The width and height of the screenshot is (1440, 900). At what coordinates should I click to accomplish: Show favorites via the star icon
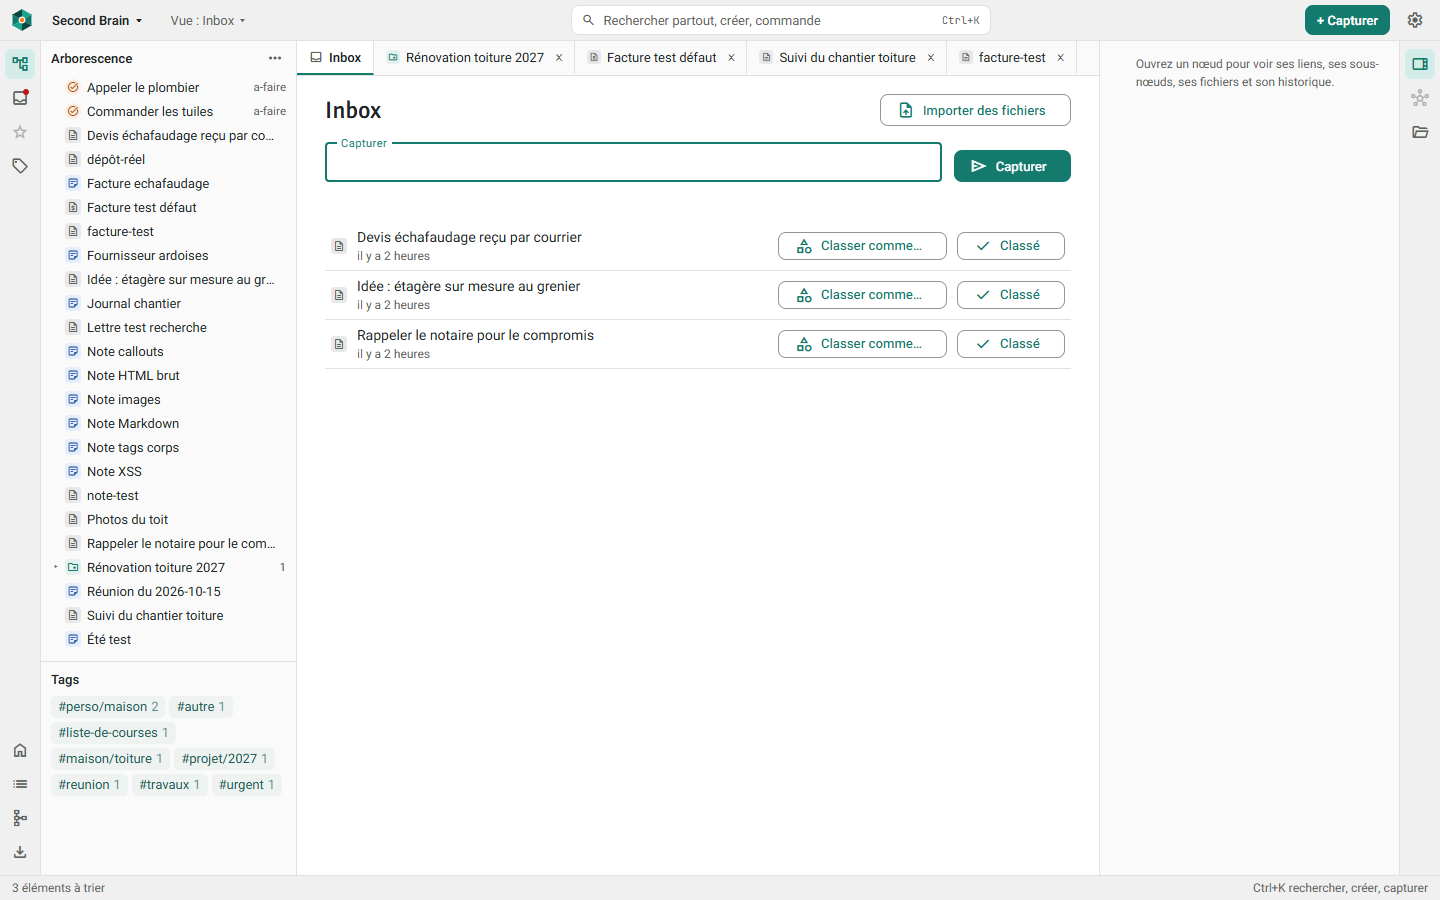coord(20,132)
